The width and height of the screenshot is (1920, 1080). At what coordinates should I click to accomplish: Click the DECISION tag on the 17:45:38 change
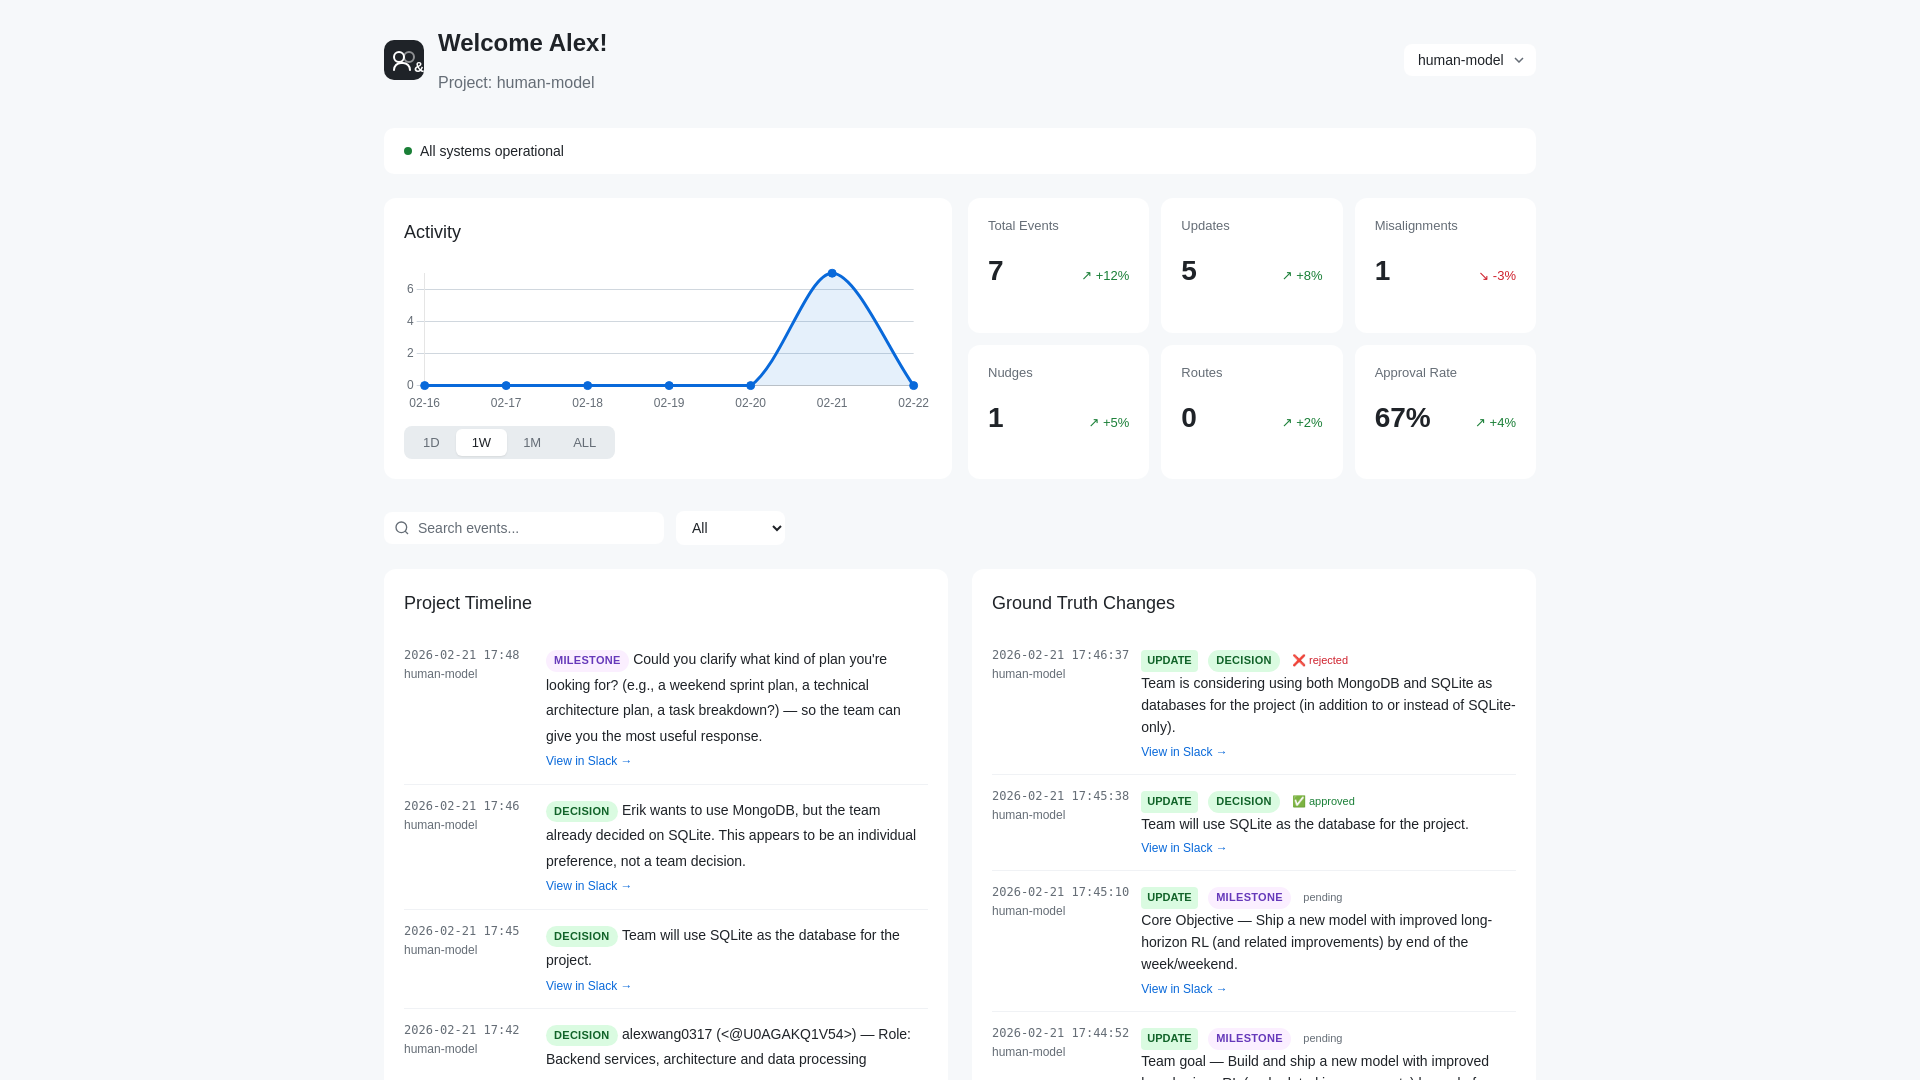pyautogui.click(x=1243, y=801)
